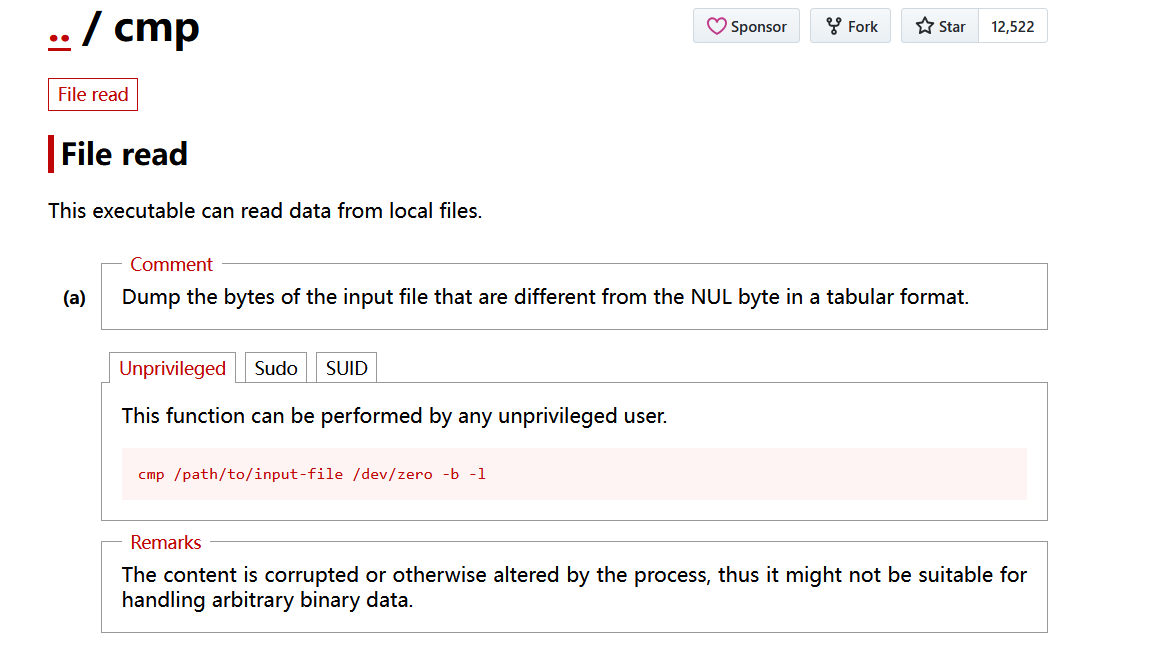
Task: Click the 'cmp' page title
Action: (156, 27)
